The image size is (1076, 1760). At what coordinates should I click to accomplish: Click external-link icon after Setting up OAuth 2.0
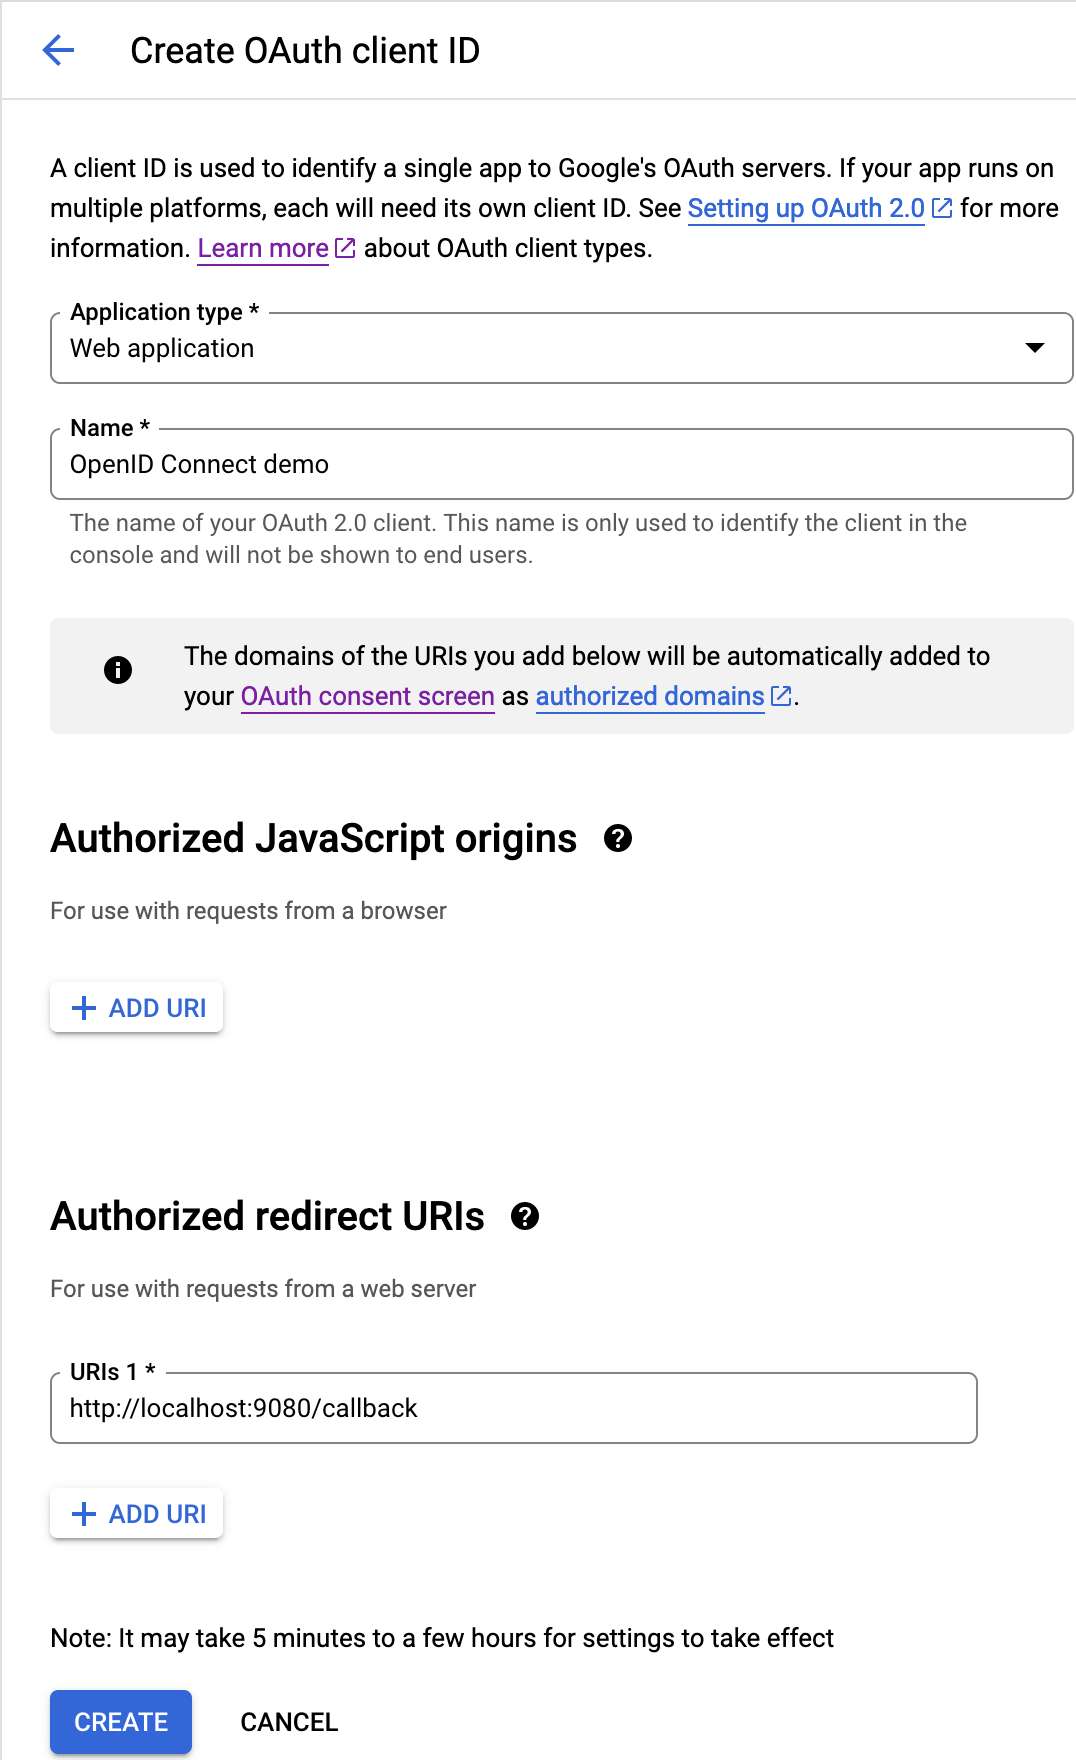pyautogui.click(x=942, y=208)
